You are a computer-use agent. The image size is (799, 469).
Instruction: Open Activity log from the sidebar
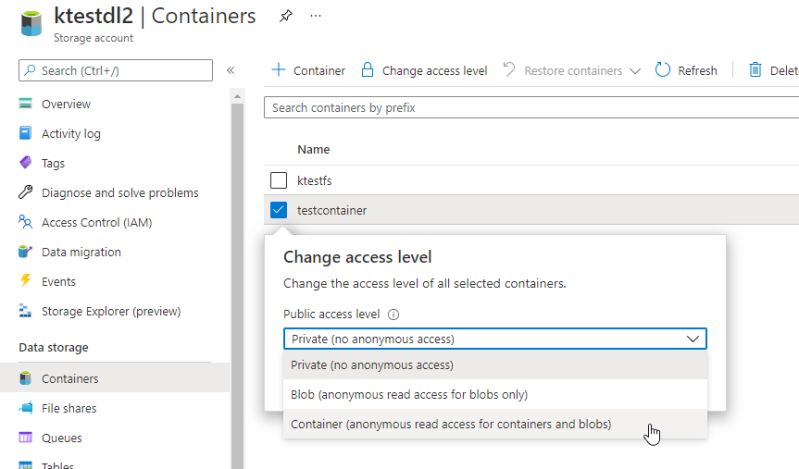point(70,134)
